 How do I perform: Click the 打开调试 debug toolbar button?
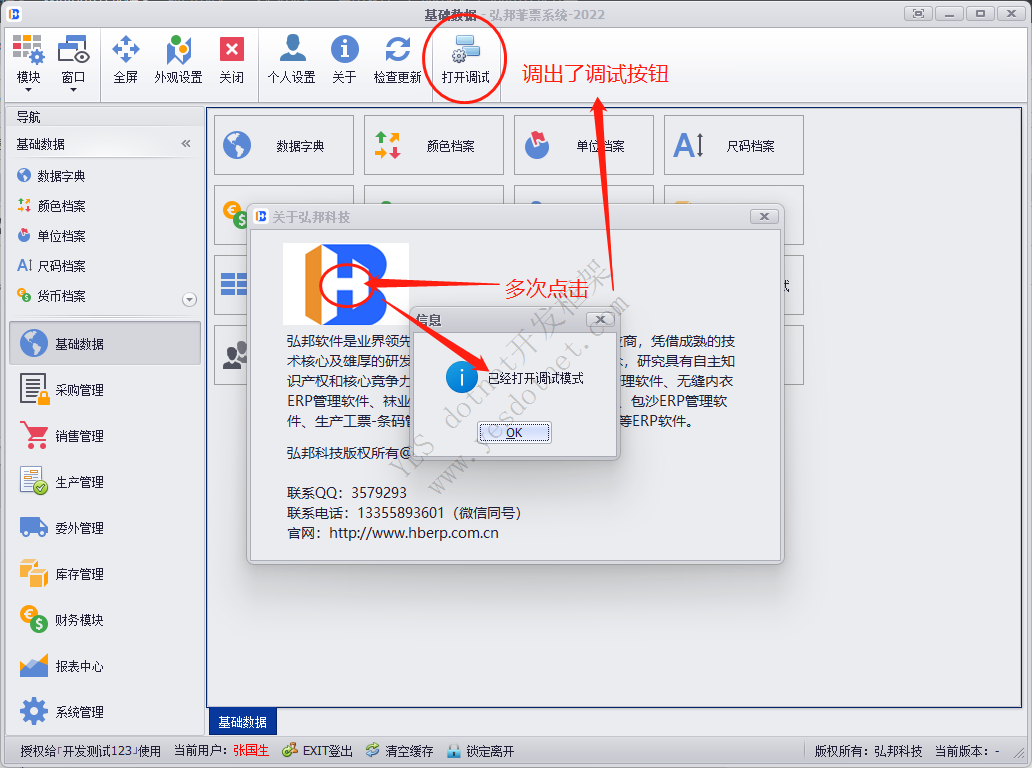point(465,61)
